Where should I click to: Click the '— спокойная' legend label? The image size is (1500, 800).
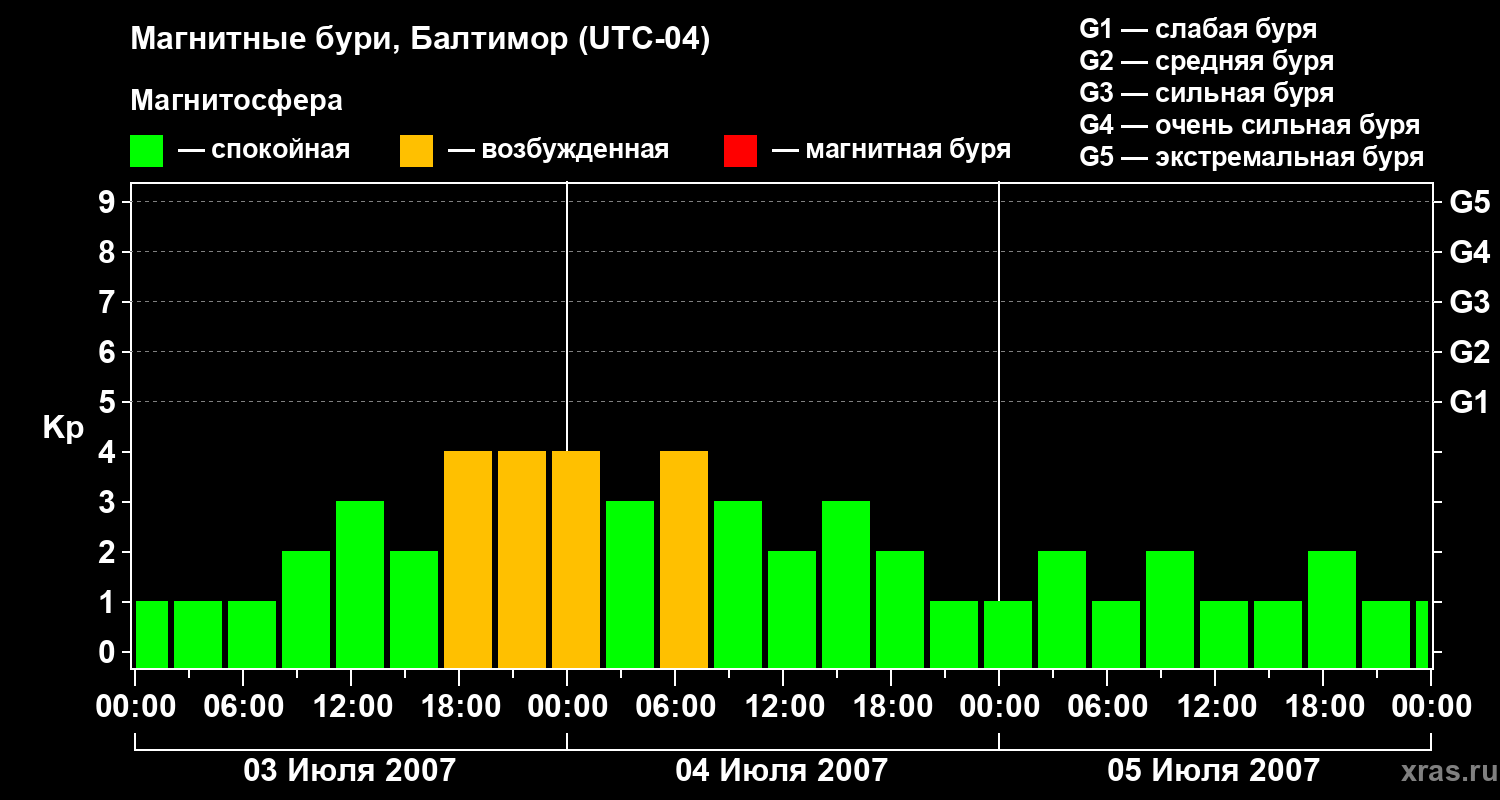pyautogui.click(x=264, y=150)
